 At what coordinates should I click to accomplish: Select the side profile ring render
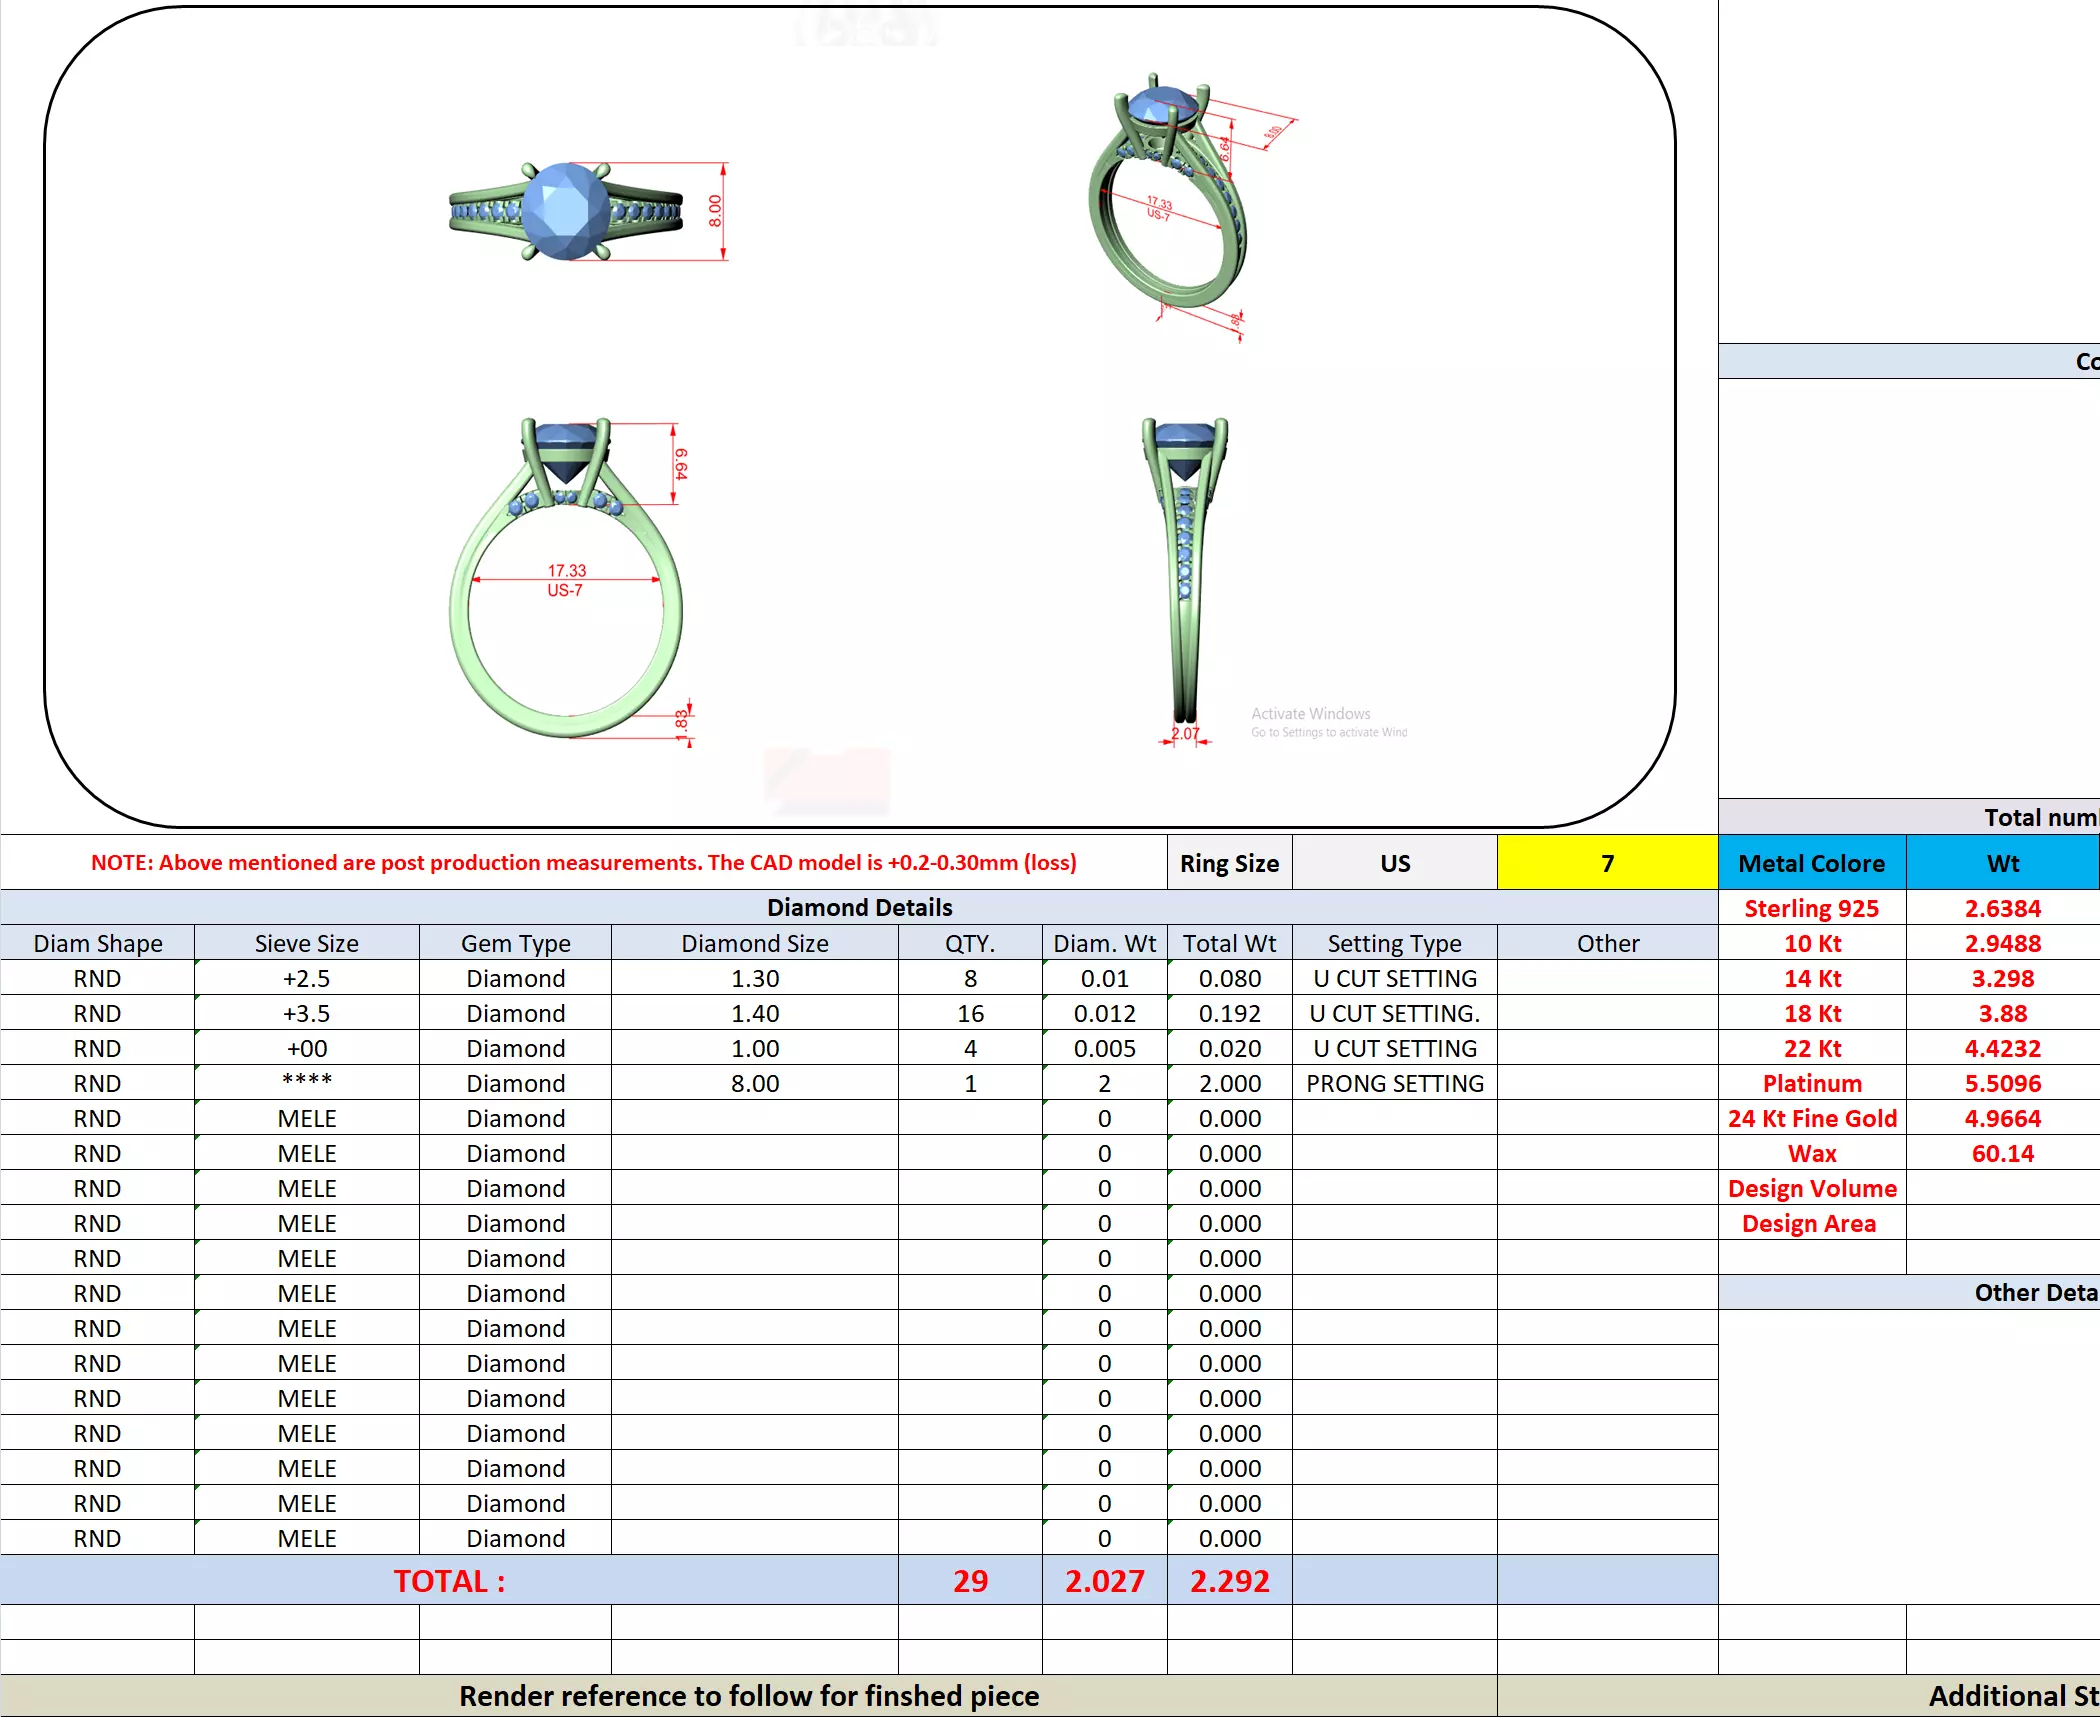(x=1185, y=570)
